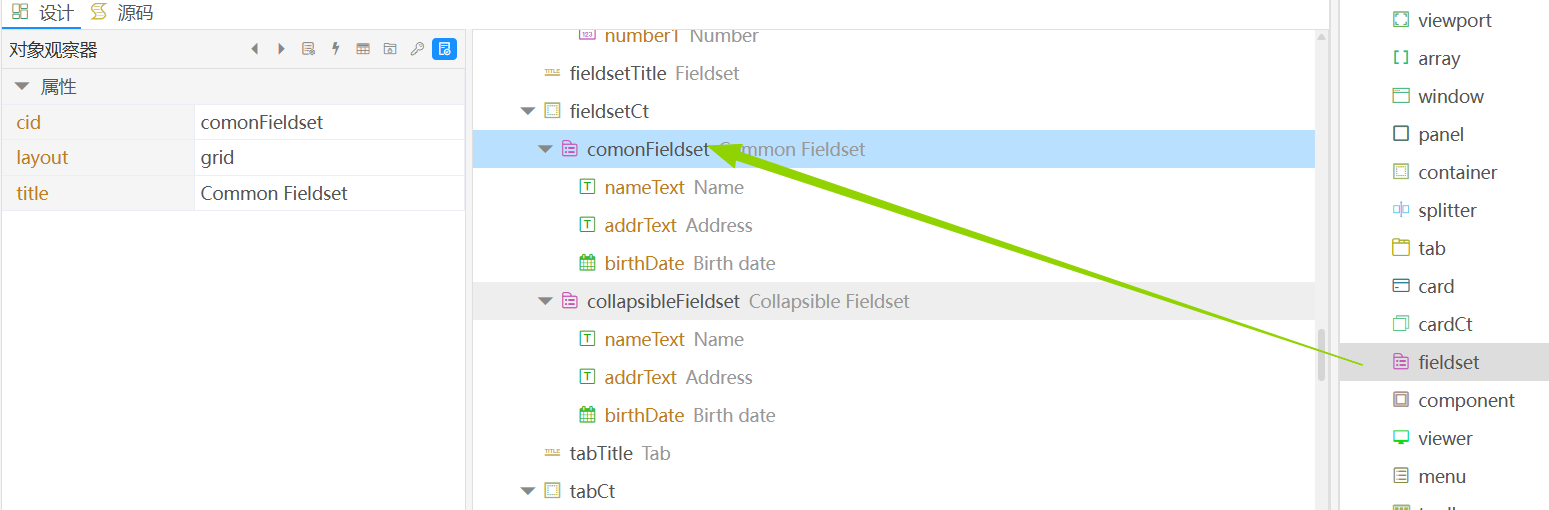Switch to the 设计 design tab

coord(42,13)
